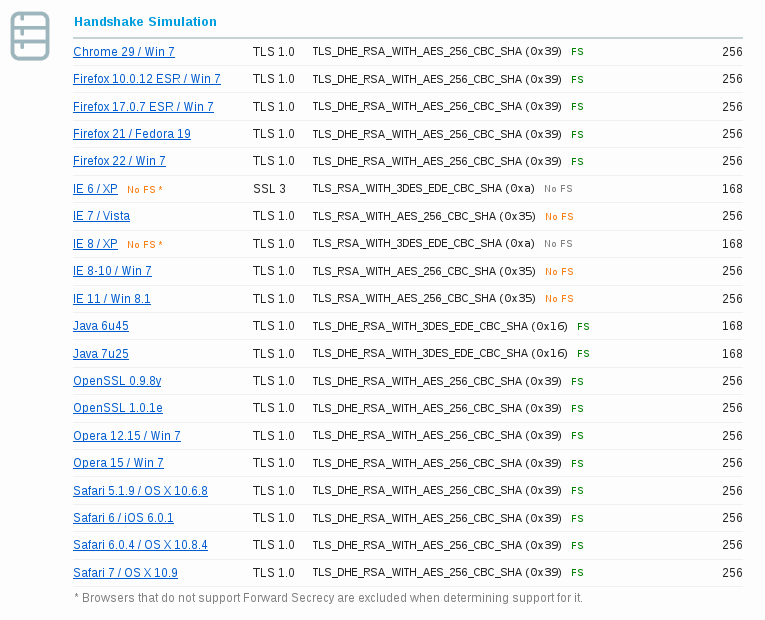Open the IE 8-10 / Win 7 link
This screenshot has height=620, width=765.
[x=112, y=271]
